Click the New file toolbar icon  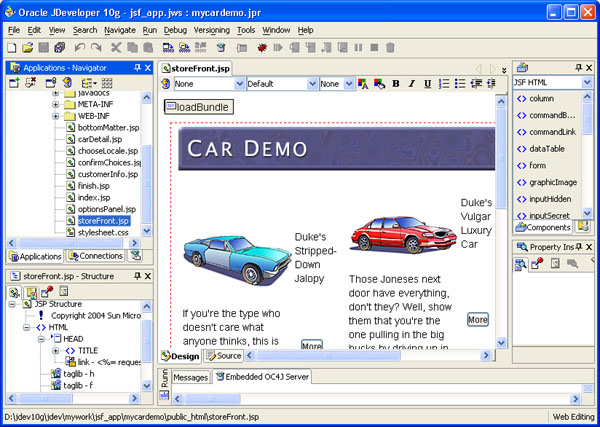pyautogui.click(x=12, y=47)
